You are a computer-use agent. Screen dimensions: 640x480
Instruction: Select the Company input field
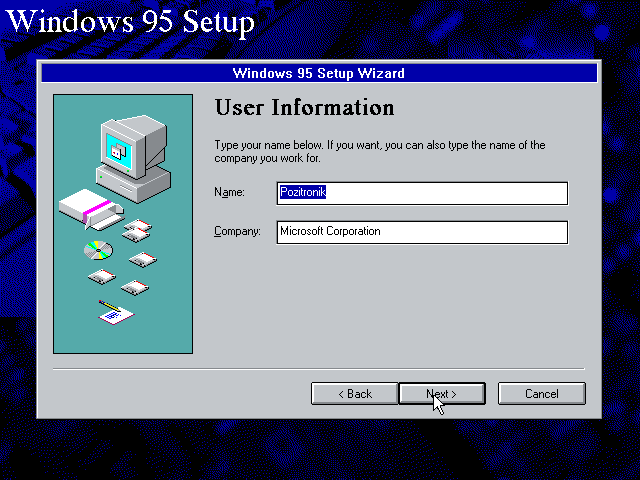click(x=422, y=232)
